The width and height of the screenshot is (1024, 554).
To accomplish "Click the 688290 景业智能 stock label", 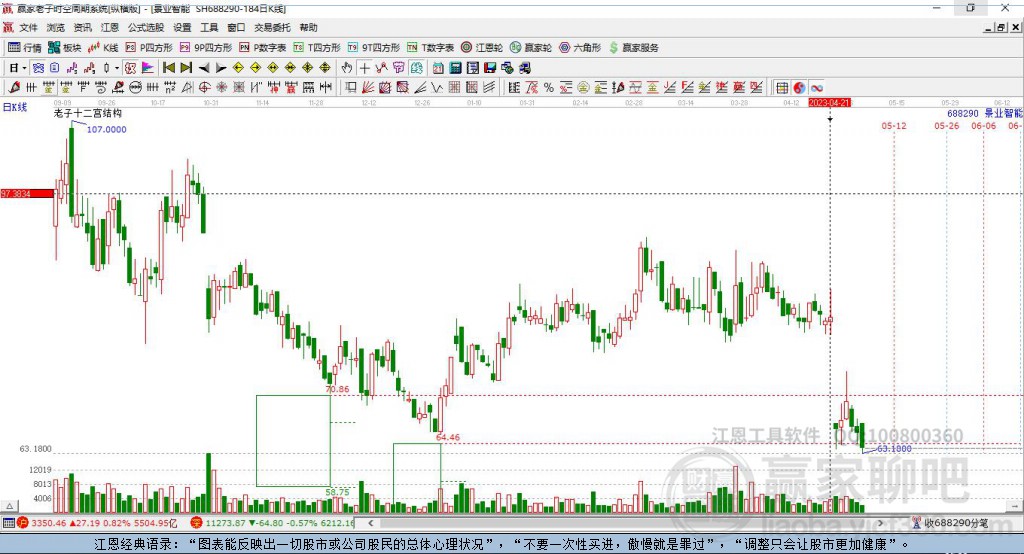I will tap(985, 114).
